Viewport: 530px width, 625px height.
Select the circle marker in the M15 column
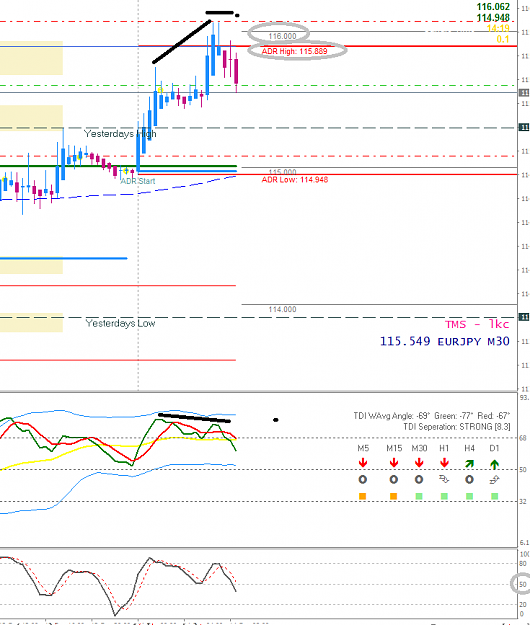click(x=394, y=480)
